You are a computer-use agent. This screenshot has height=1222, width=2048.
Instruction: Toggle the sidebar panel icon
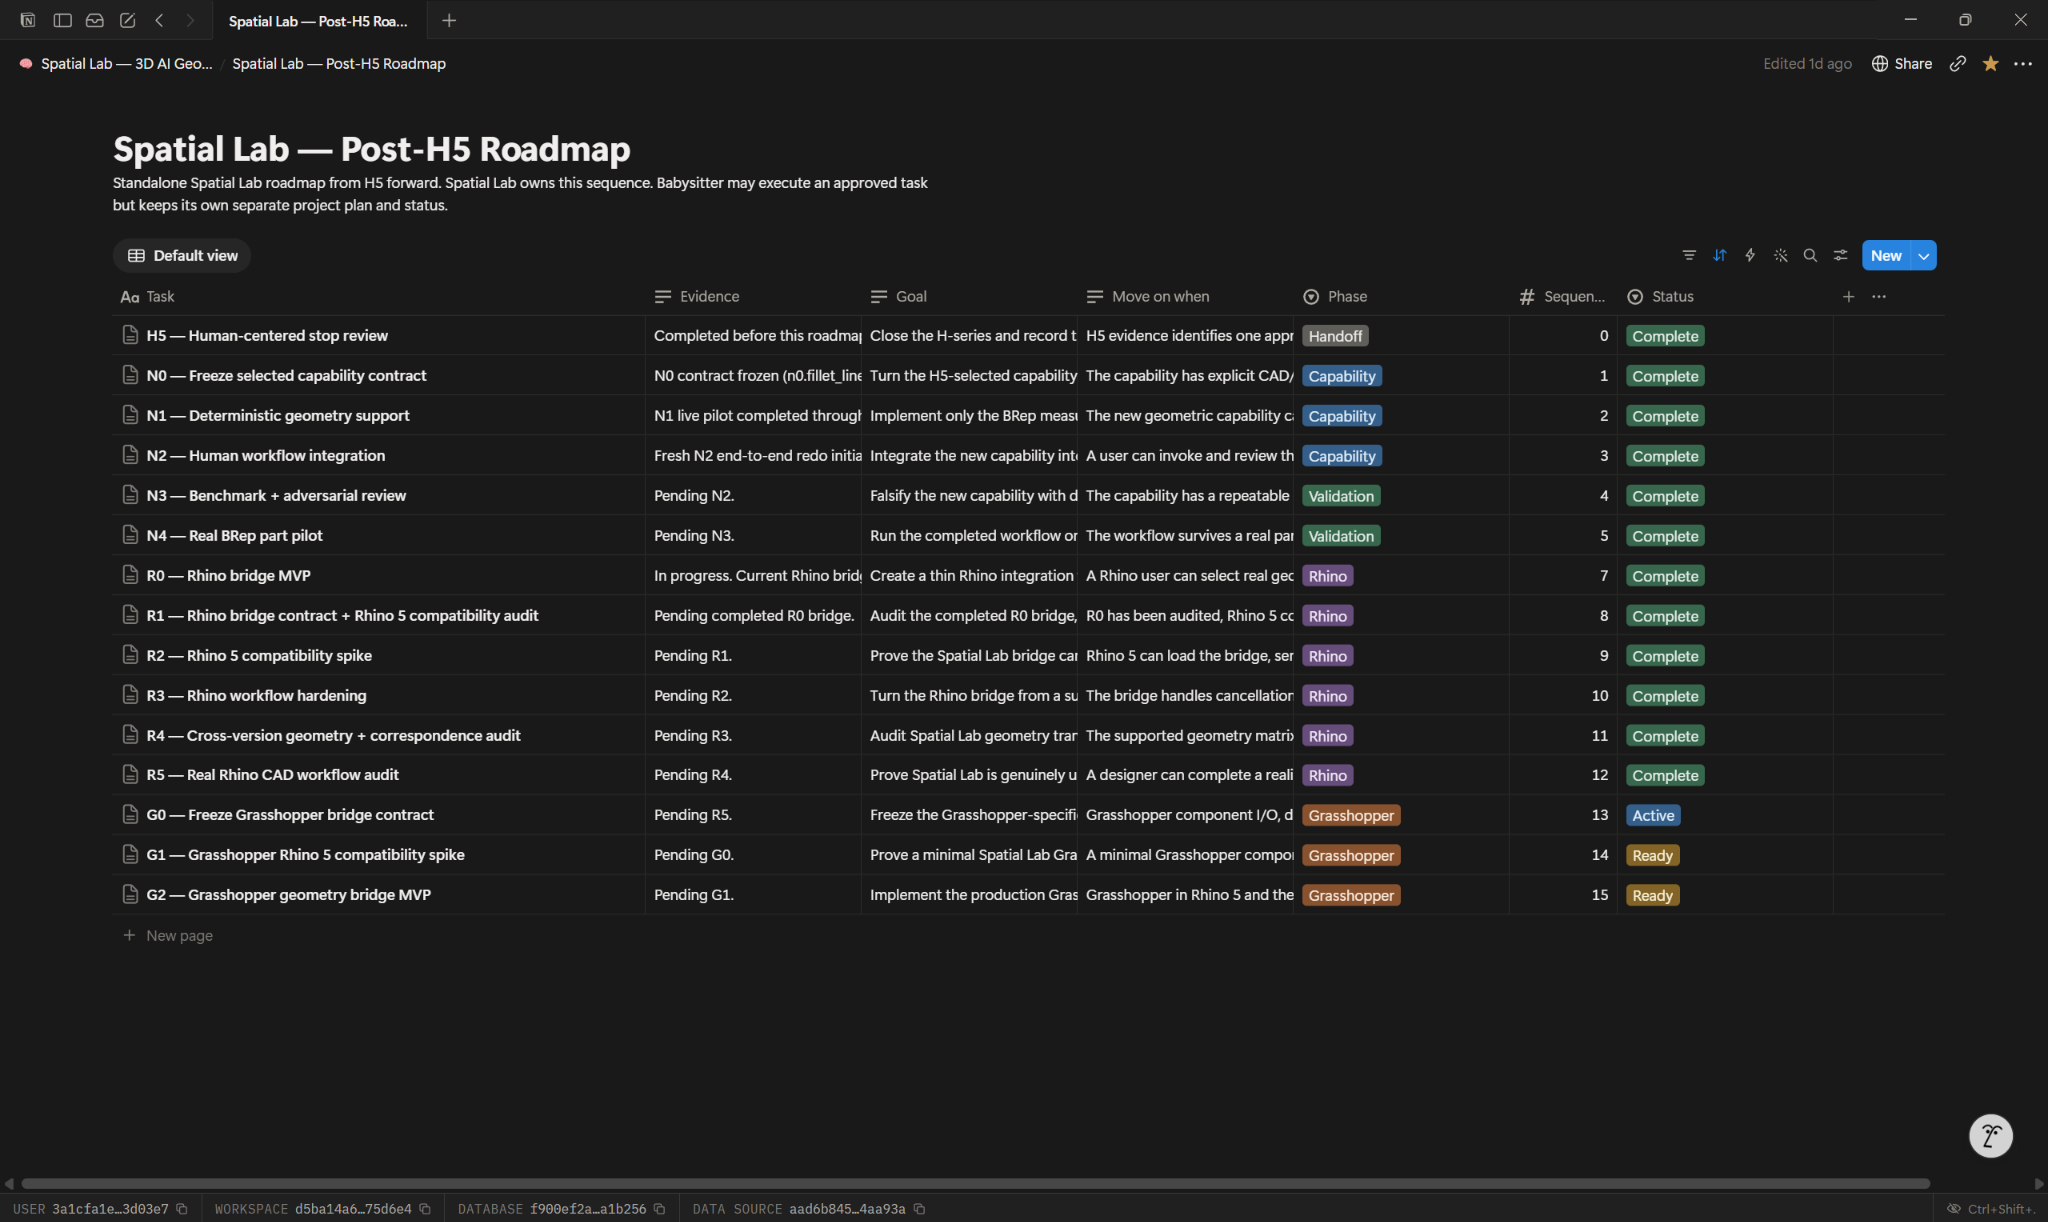62,20
